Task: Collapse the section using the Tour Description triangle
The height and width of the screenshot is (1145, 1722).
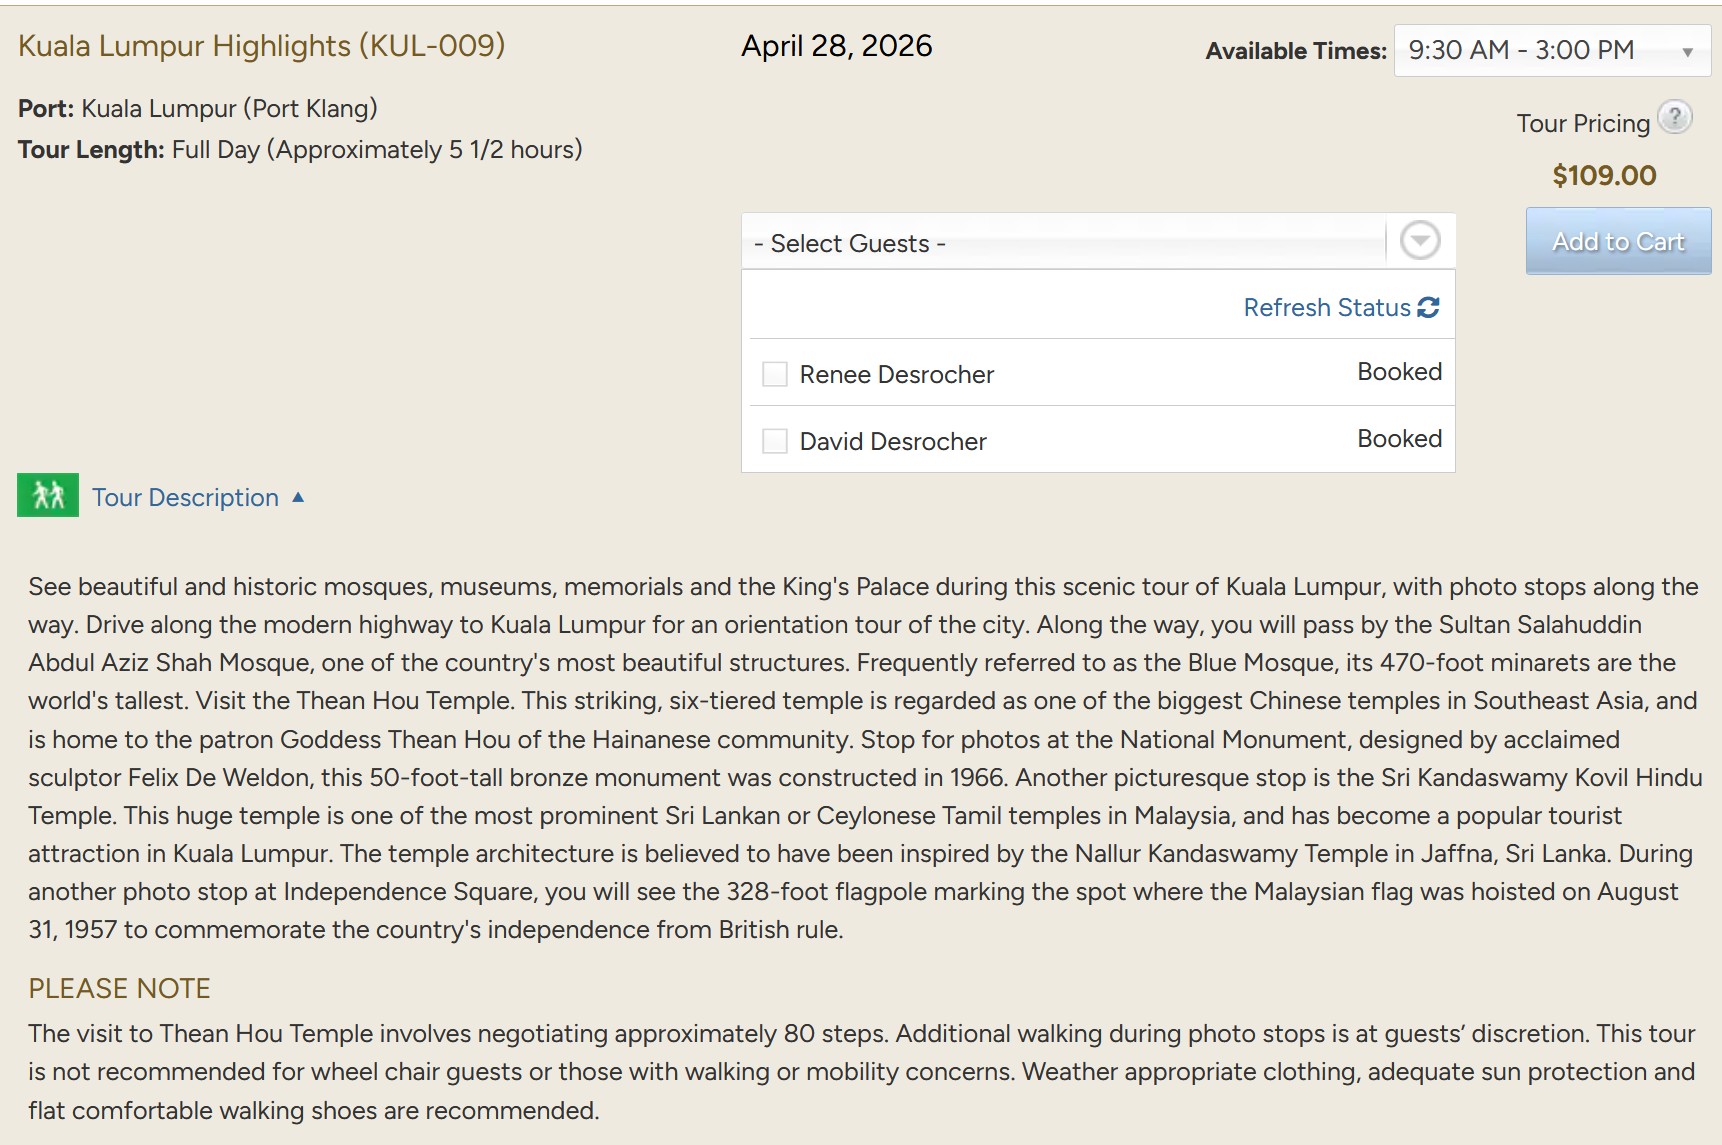Action: pyautogui.click(x=298, y=497)
